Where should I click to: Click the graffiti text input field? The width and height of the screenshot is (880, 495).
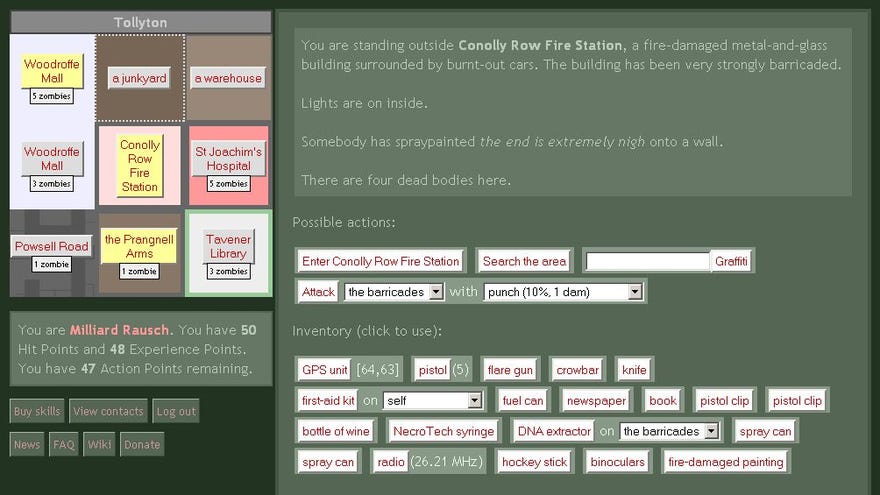647,262
